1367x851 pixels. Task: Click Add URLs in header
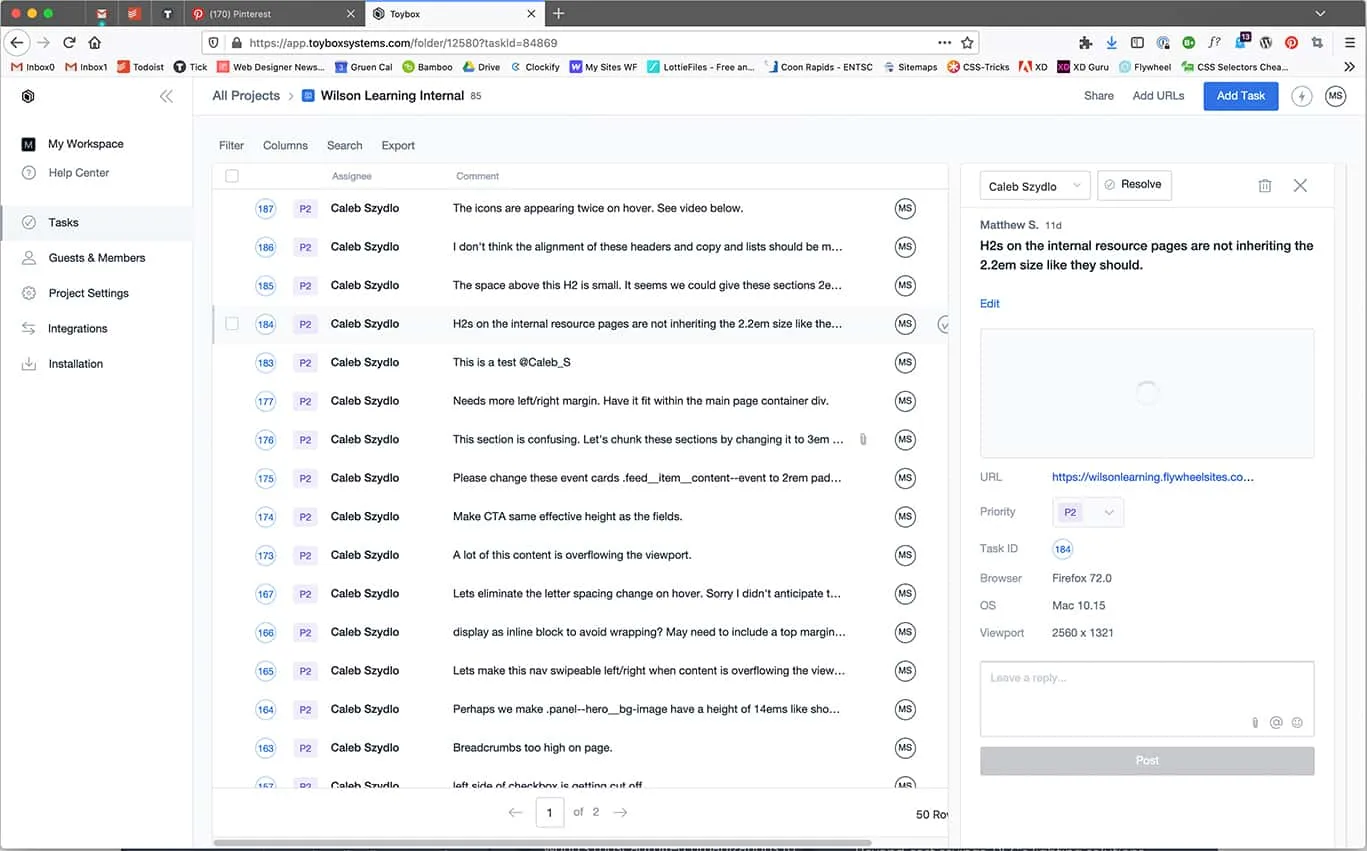click(x=1158, y=96)
